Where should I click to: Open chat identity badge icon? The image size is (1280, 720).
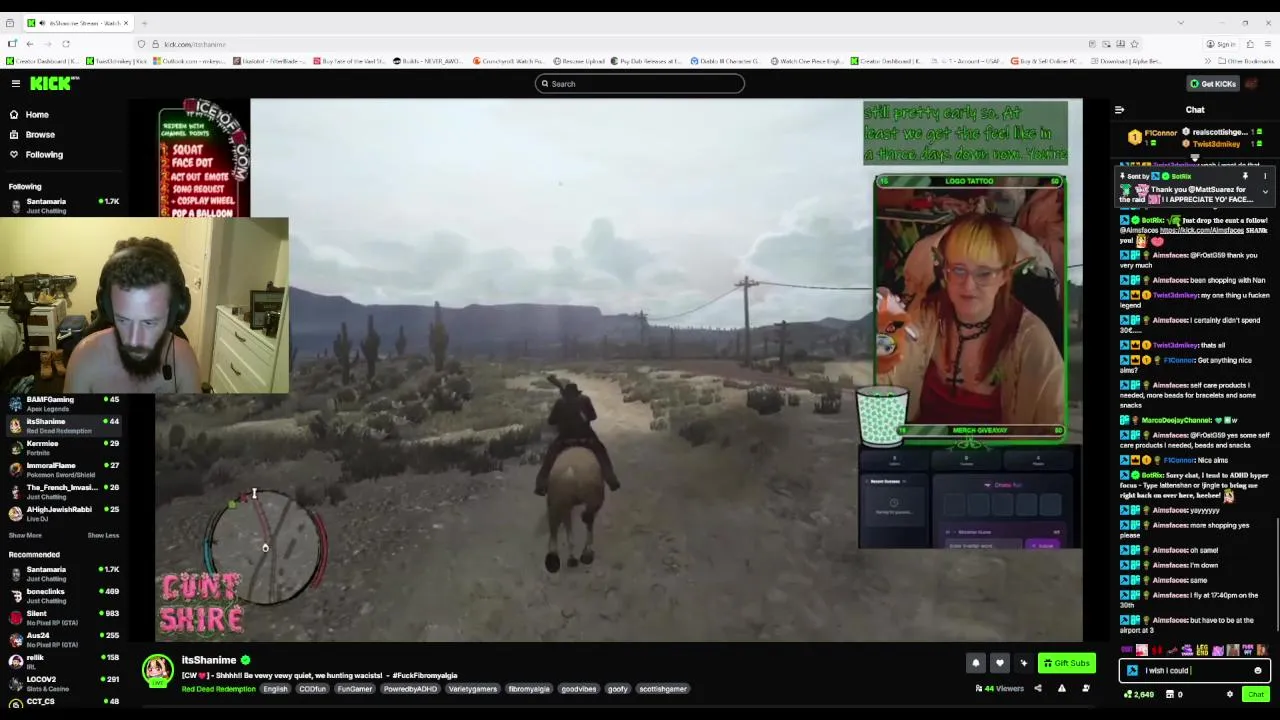pos(1132,671)
